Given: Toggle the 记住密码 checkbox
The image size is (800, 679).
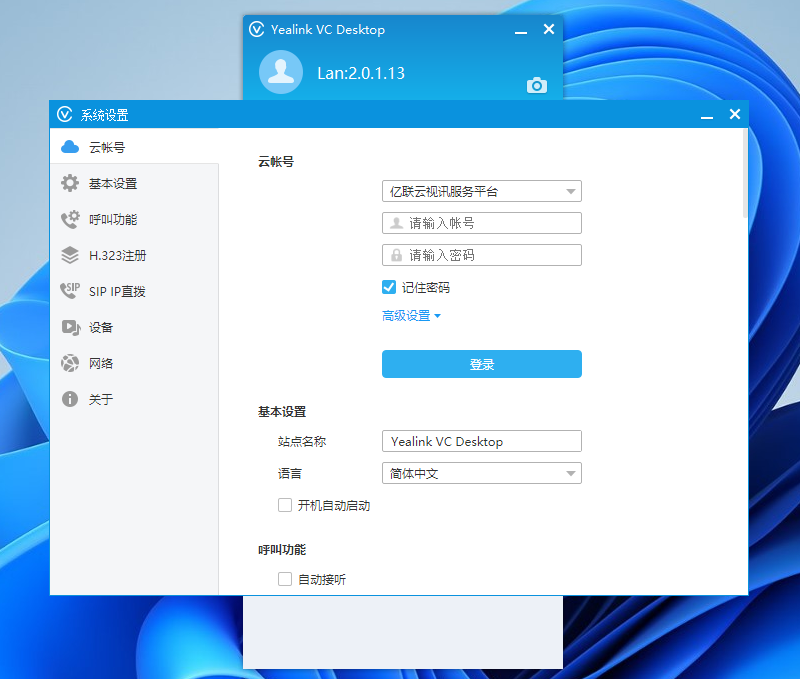Looking at the screenshot, I should pos(389,287).
